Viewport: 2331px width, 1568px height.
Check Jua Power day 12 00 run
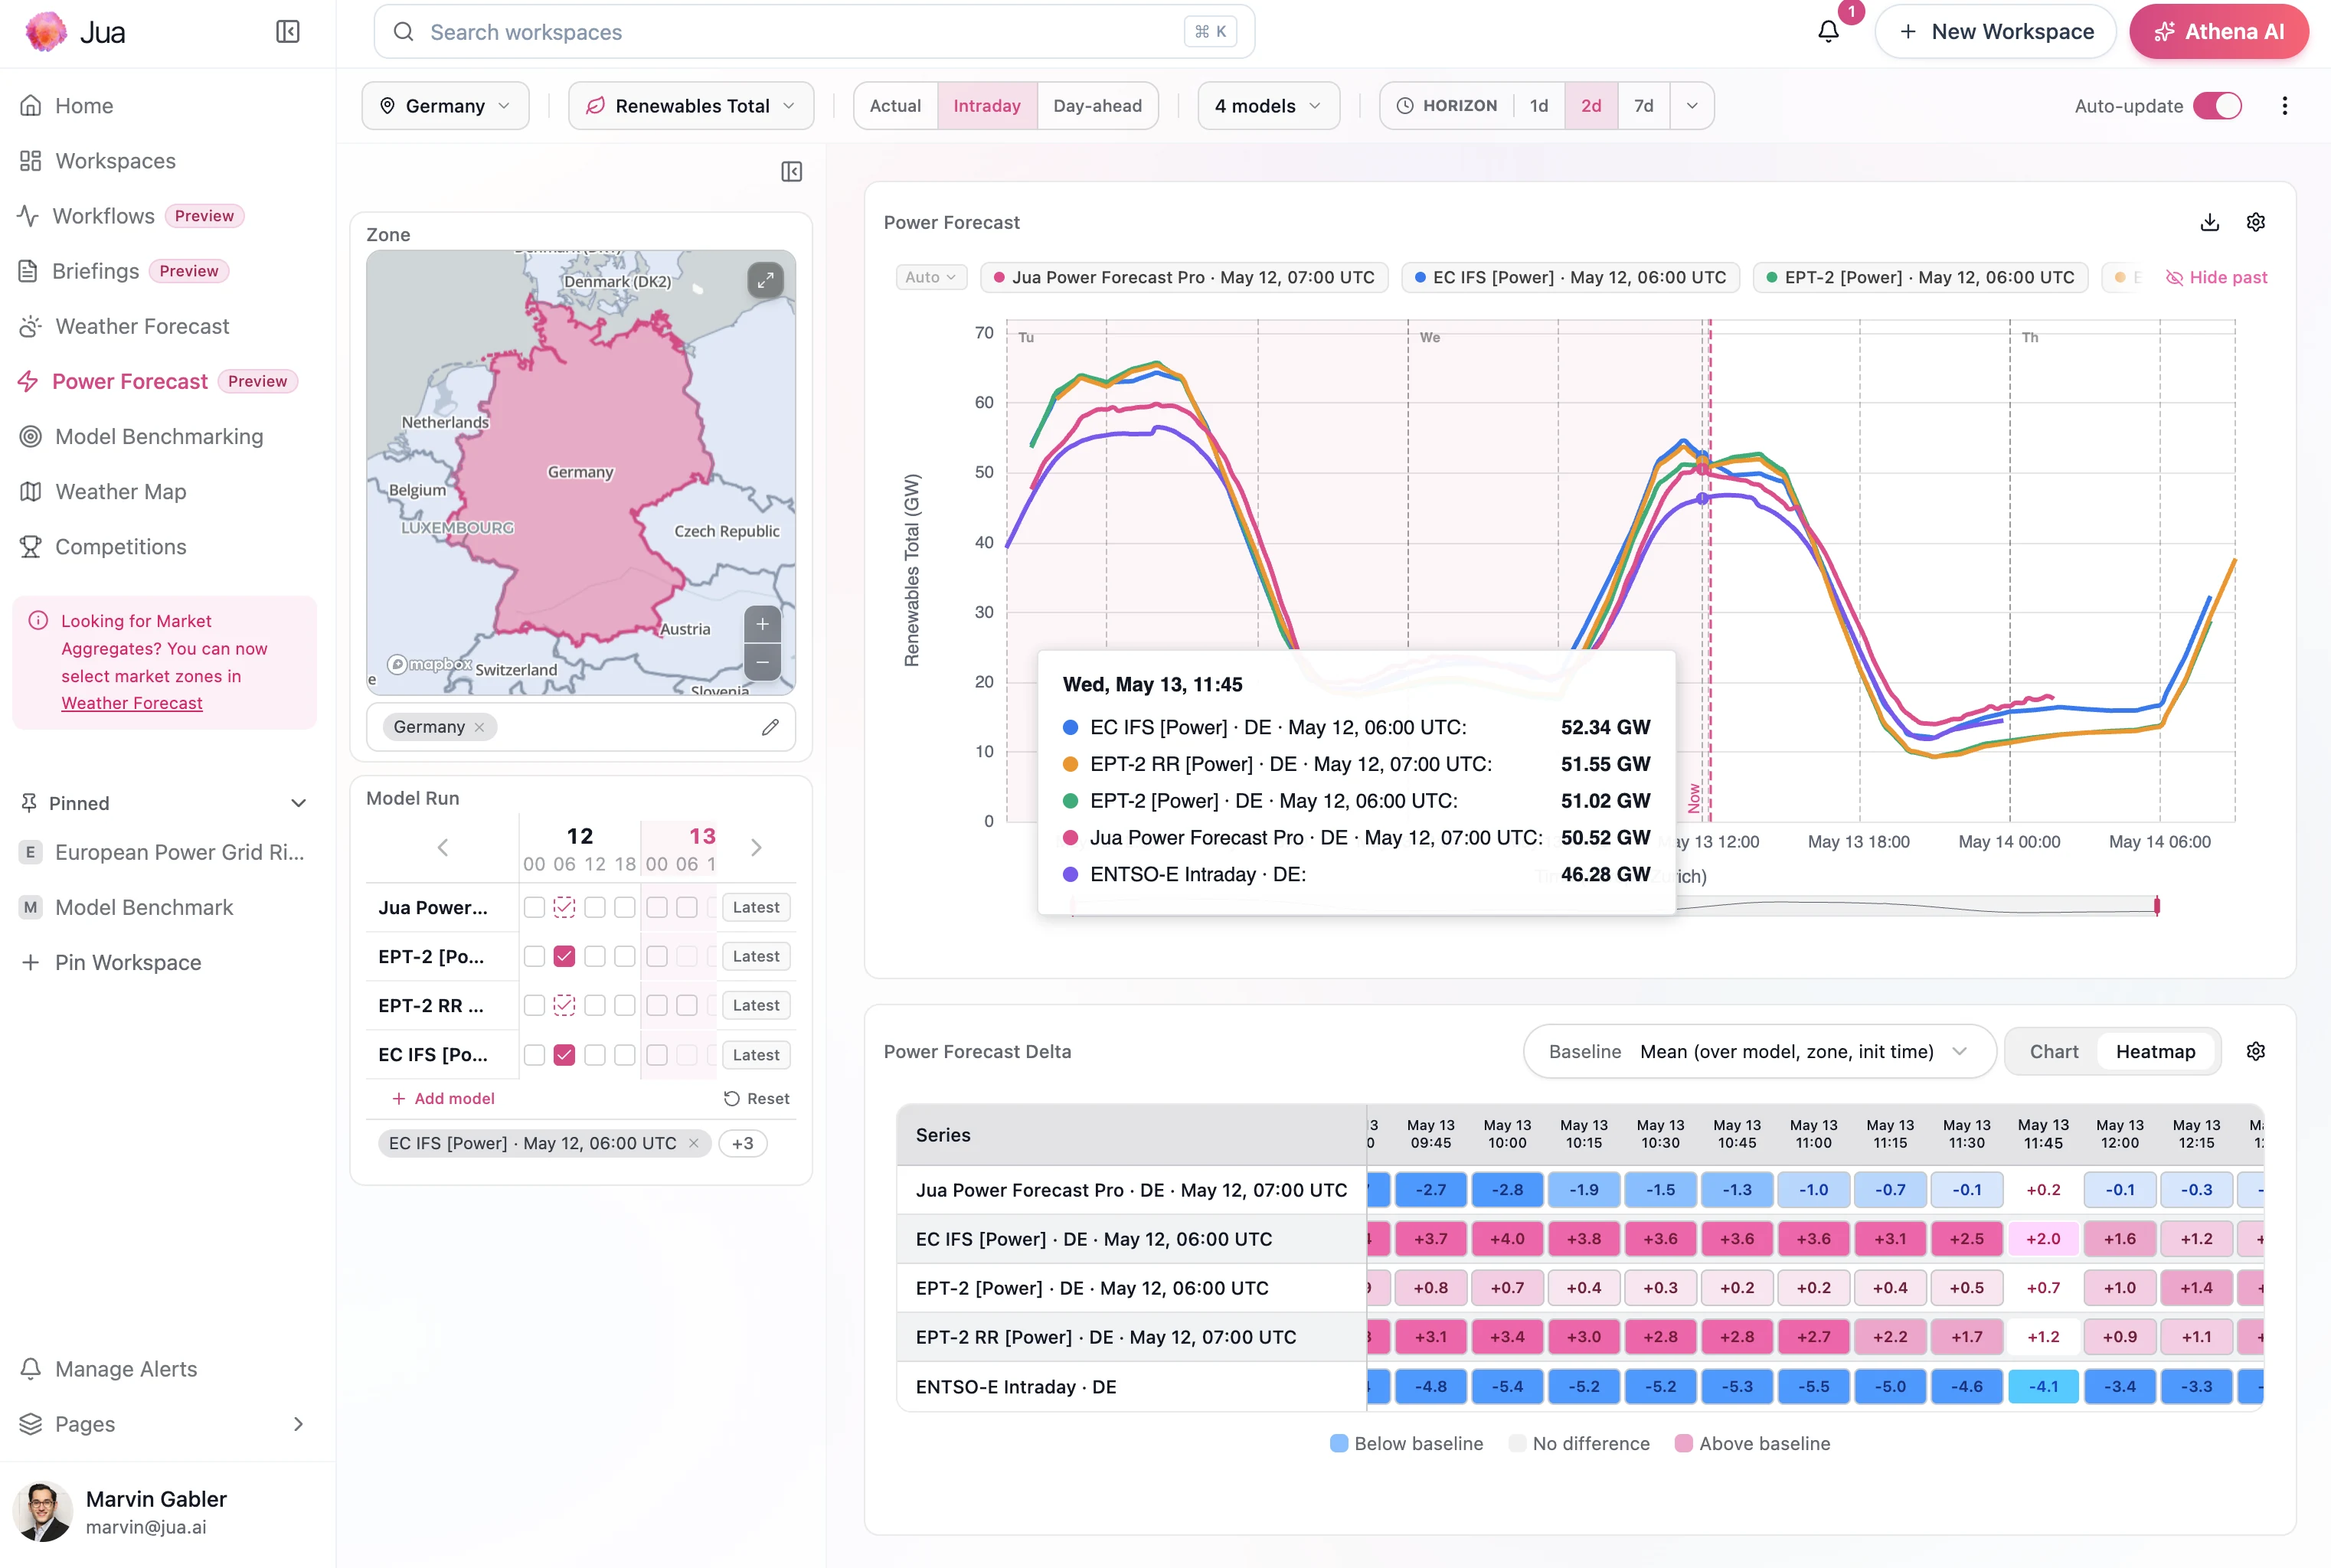tap(534, 907)
